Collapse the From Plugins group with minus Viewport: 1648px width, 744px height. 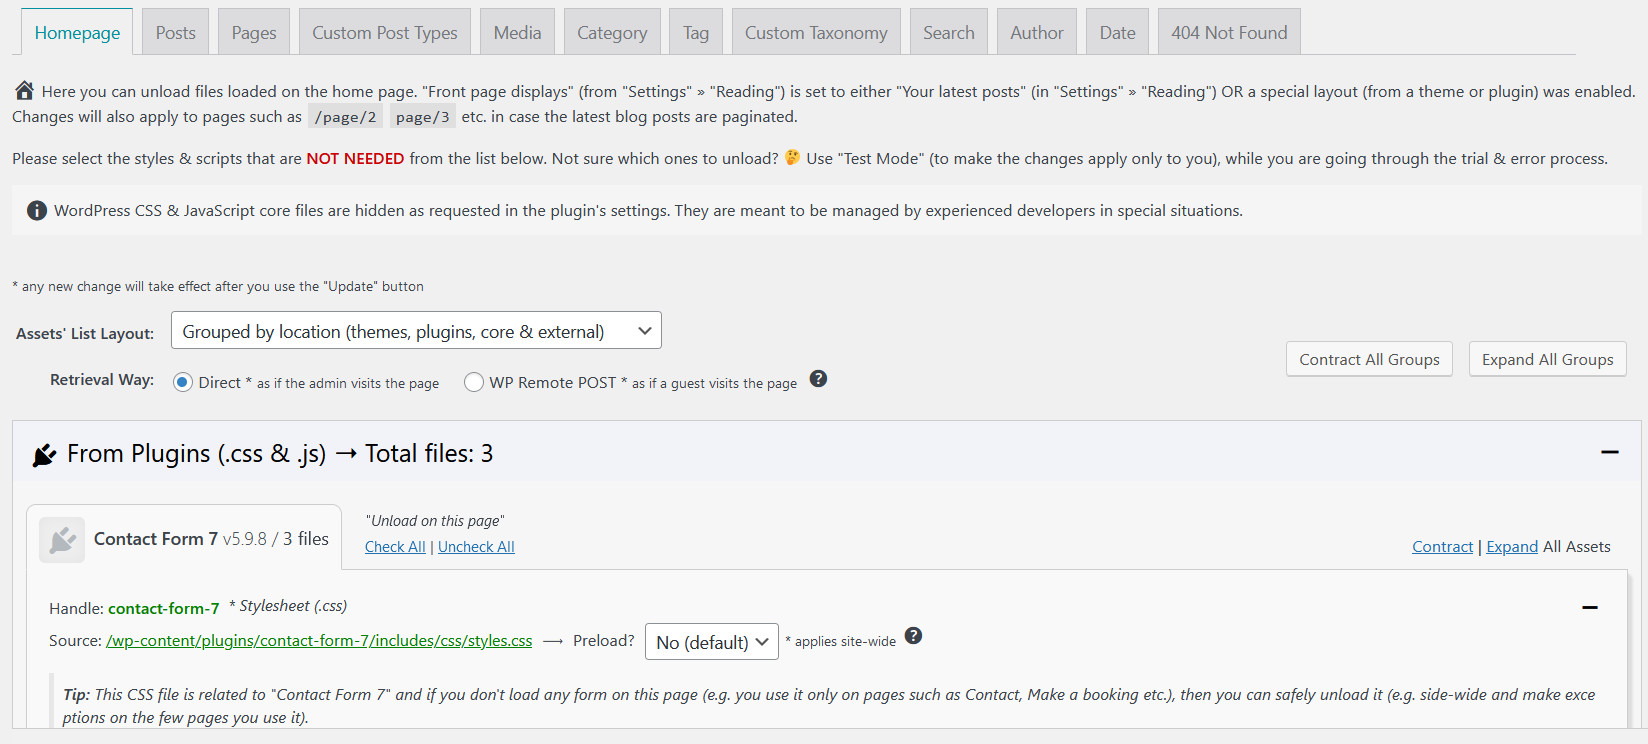[1610, 453]
